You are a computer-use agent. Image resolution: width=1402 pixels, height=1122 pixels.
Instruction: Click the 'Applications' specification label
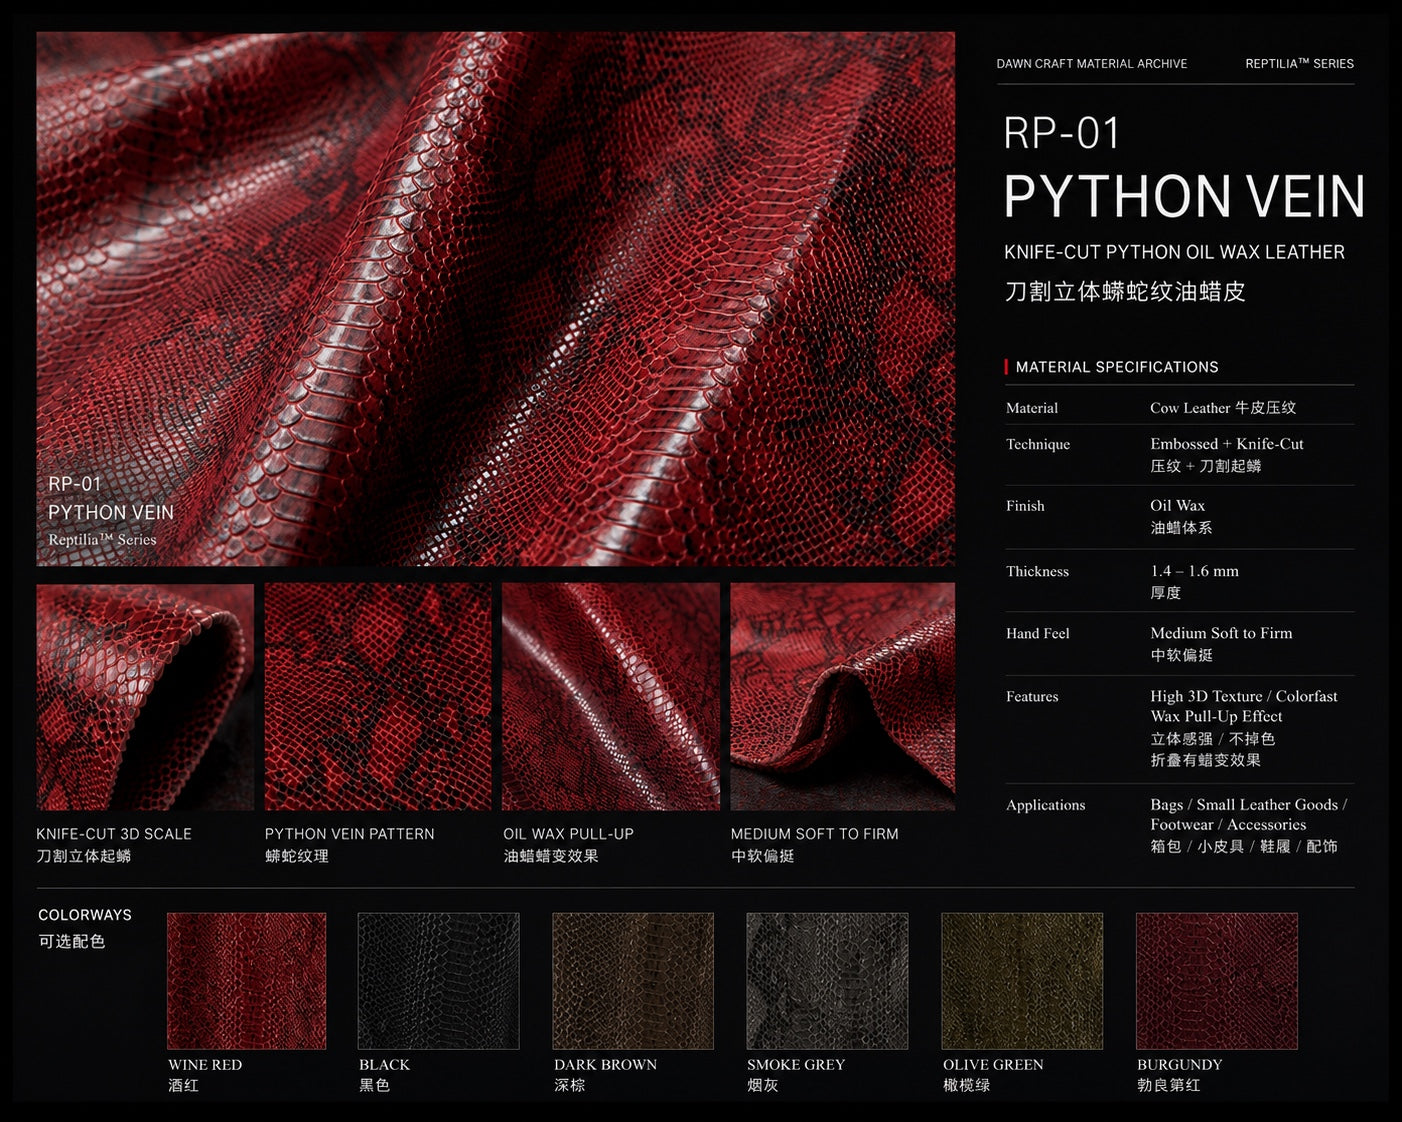click(x=1045, y=805)
